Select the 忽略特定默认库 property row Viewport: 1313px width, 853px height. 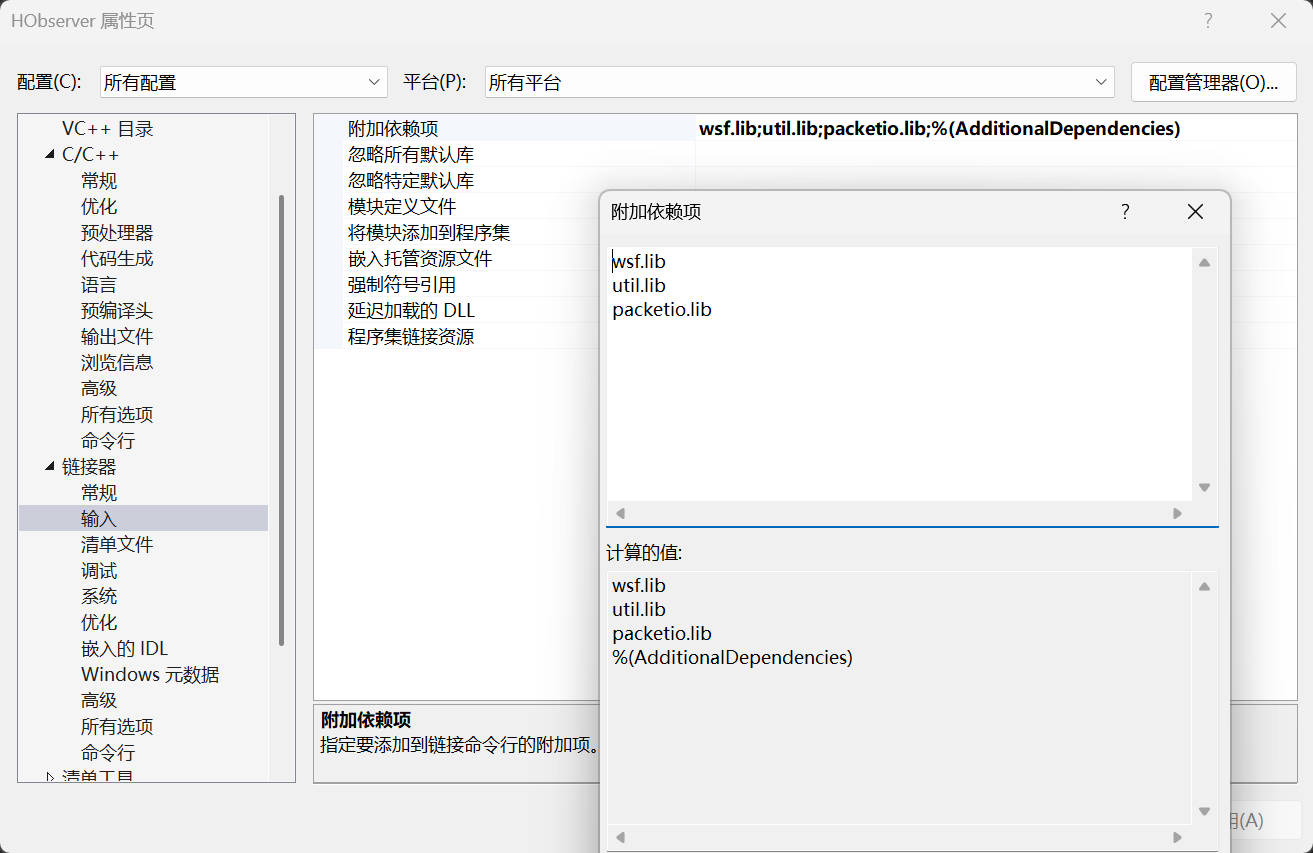411,181
